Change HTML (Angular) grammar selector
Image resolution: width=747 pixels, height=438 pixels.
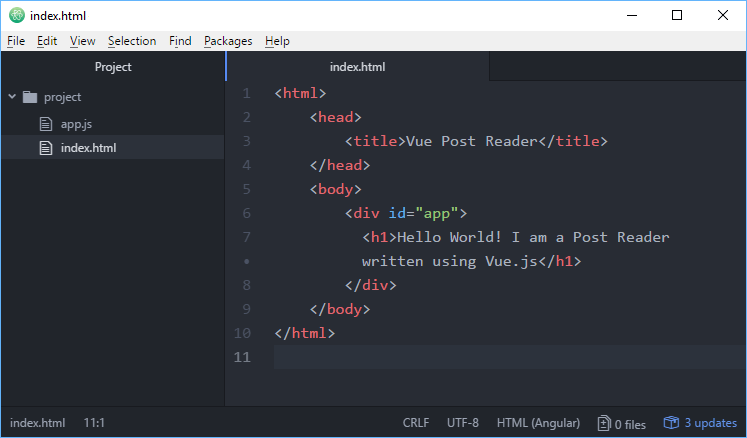coord(538,423)
